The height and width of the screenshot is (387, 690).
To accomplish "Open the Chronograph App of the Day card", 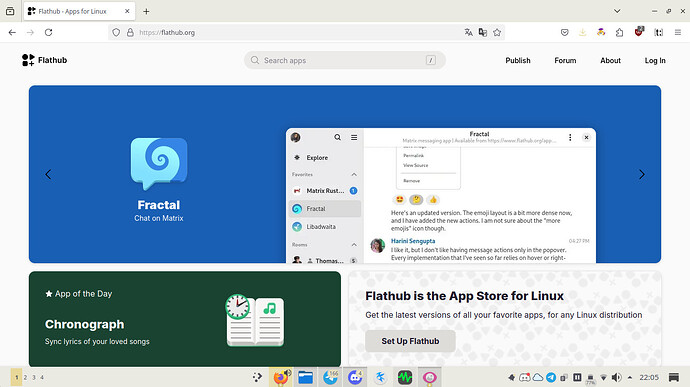I will pyautogui.click(x=185, y=319).
